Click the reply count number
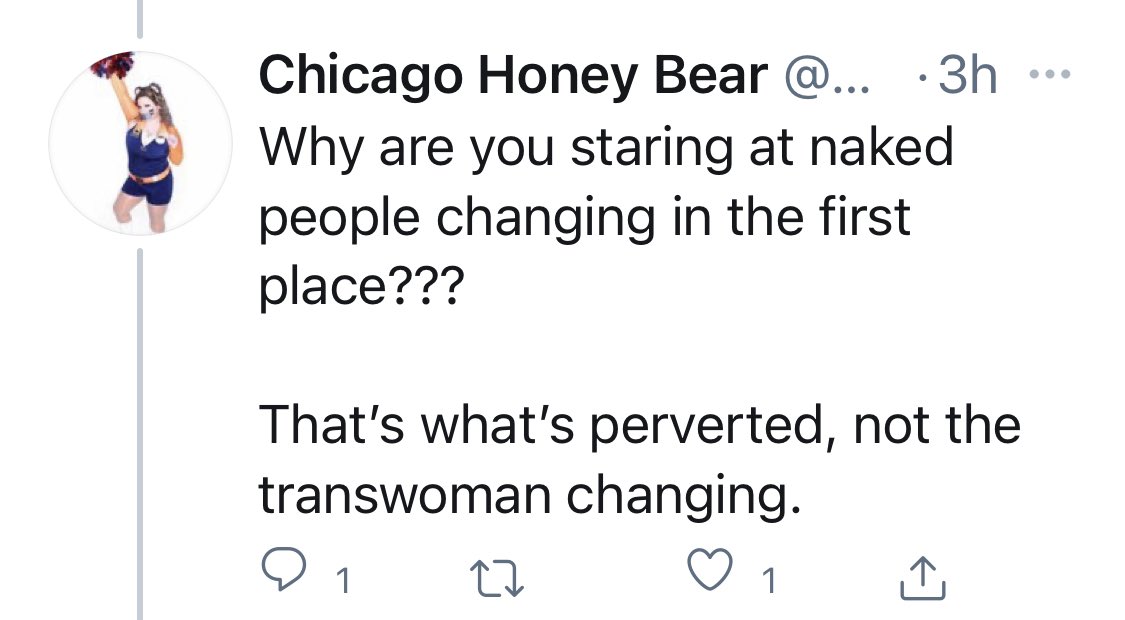This screenshot has height=620, width=1125. (341, 581)
